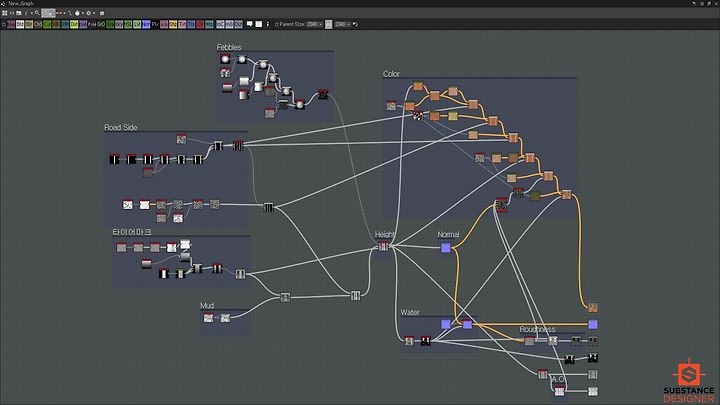
Task: Toggle the size link lock between the size fields
Action: pos(328,24)
